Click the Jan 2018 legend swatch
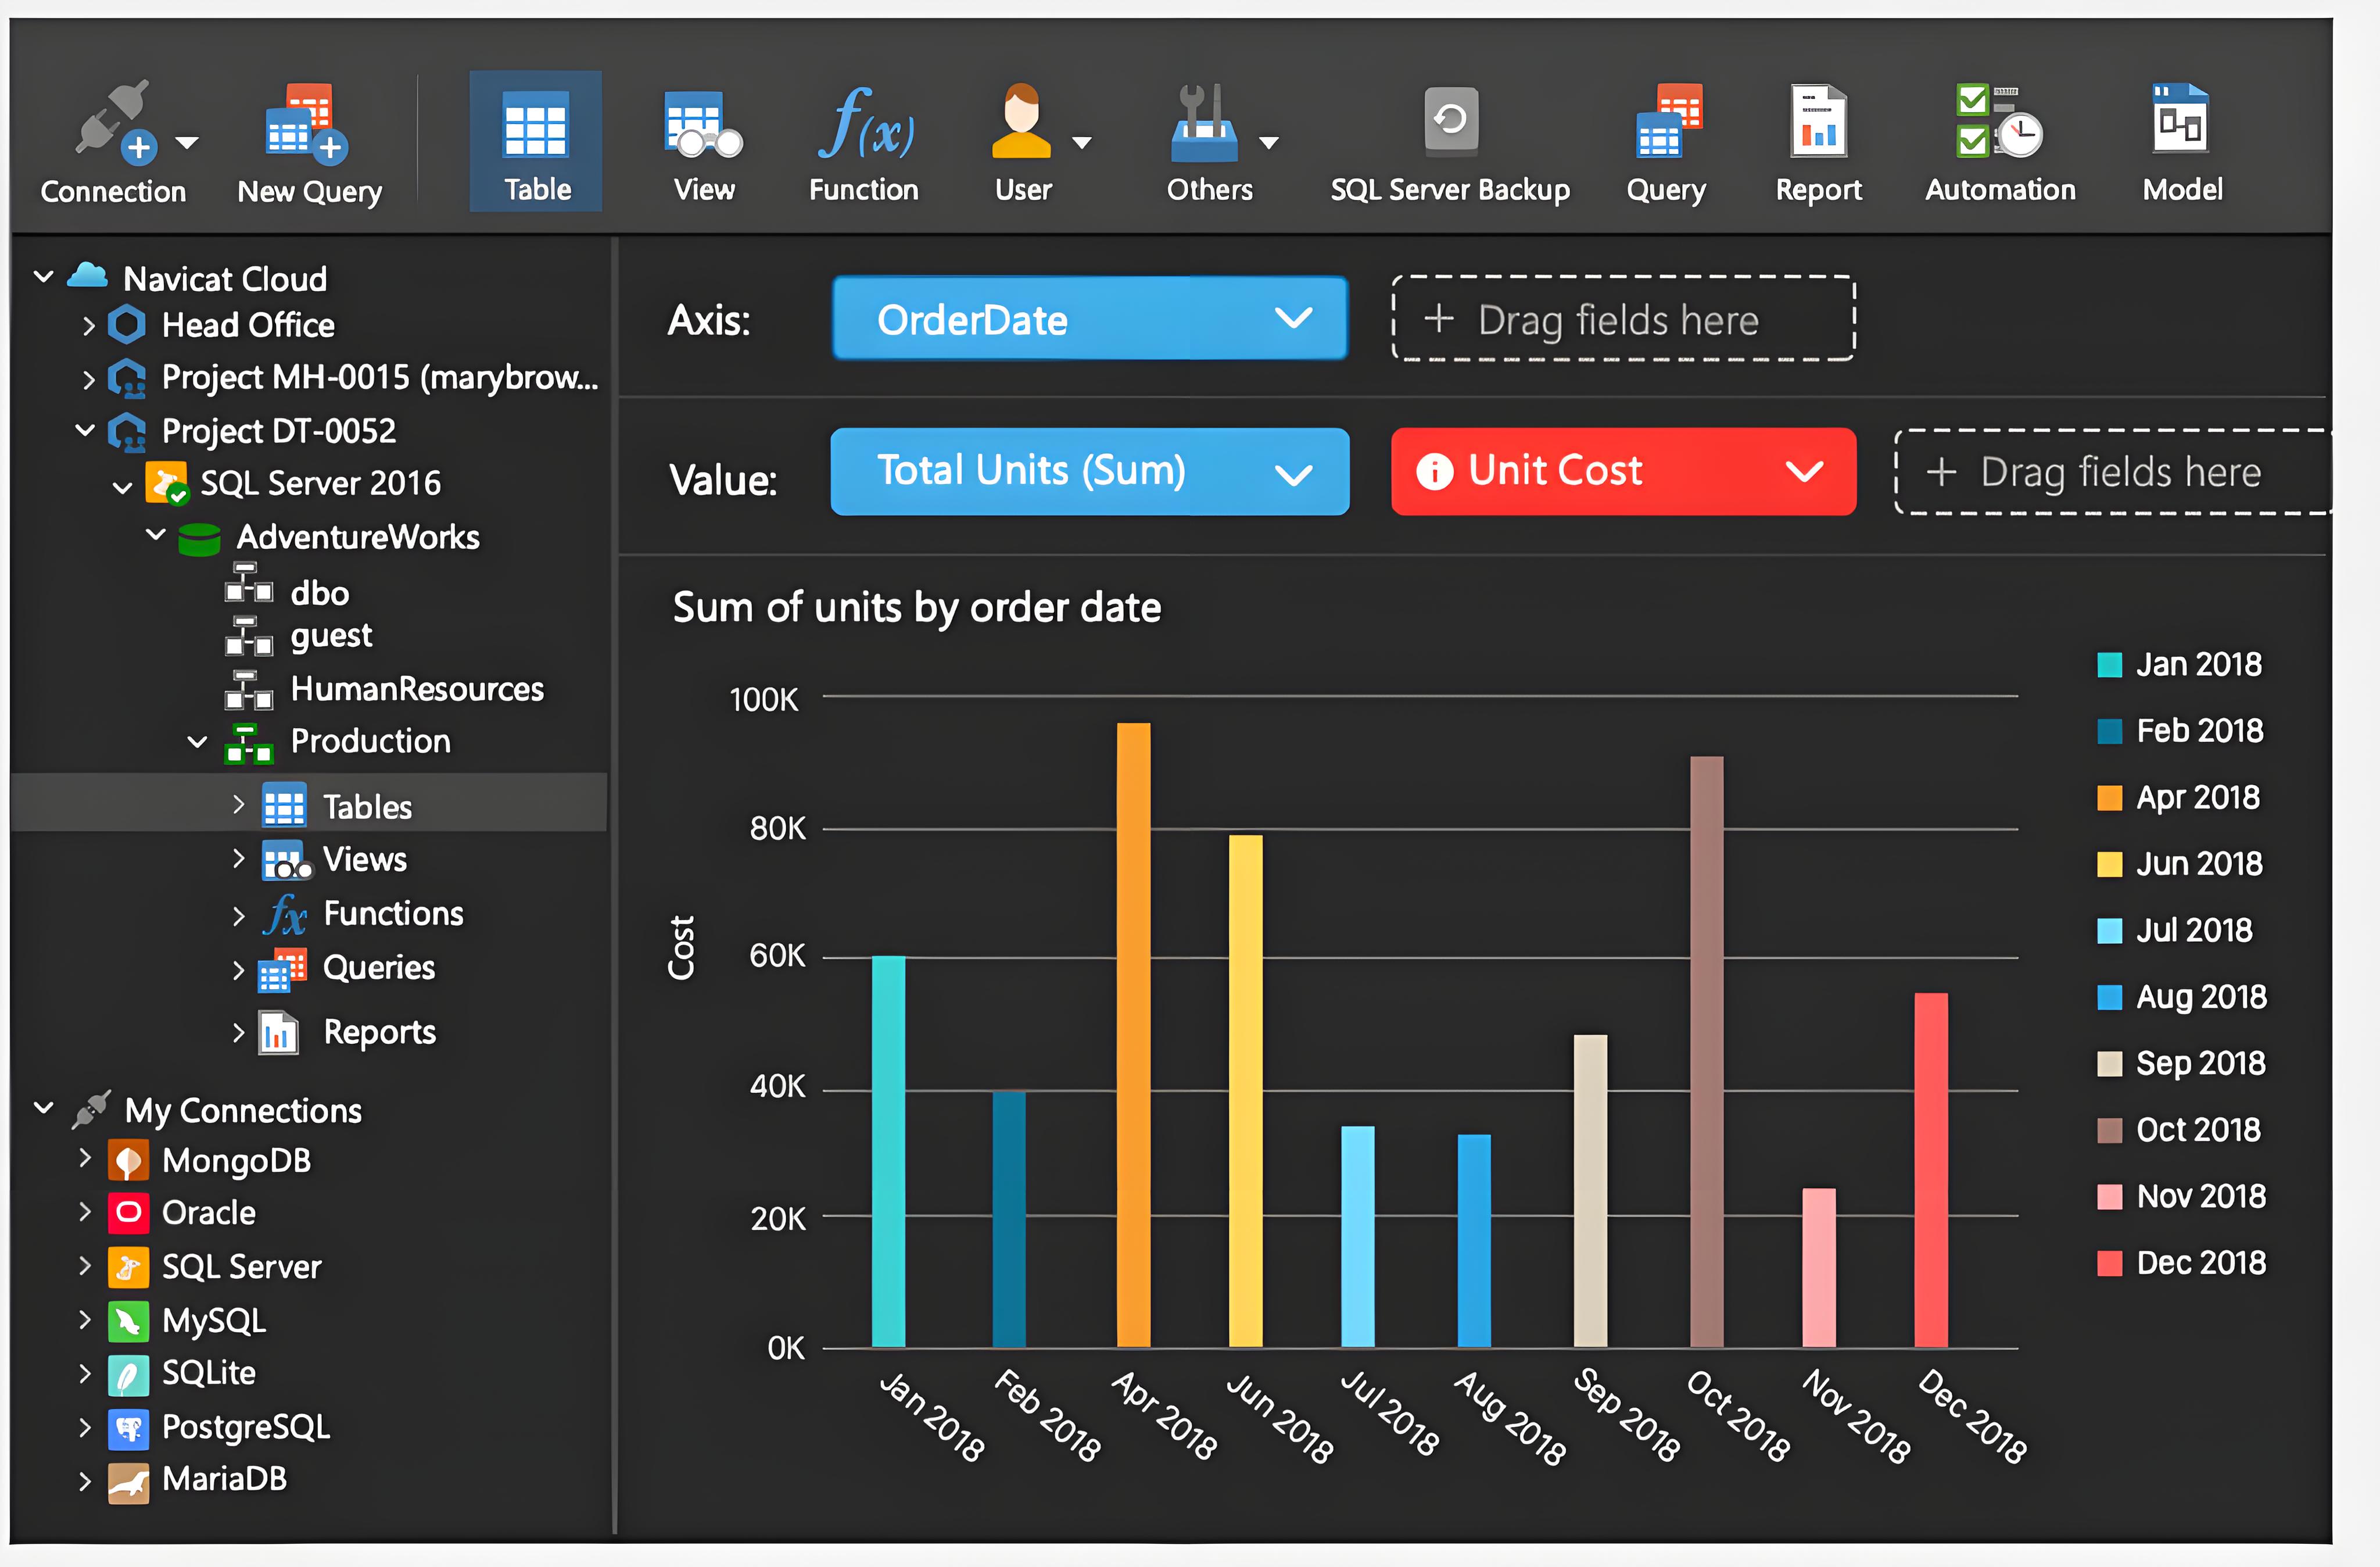This screenshot has width=2380, height=1567. pos(2109,665)
